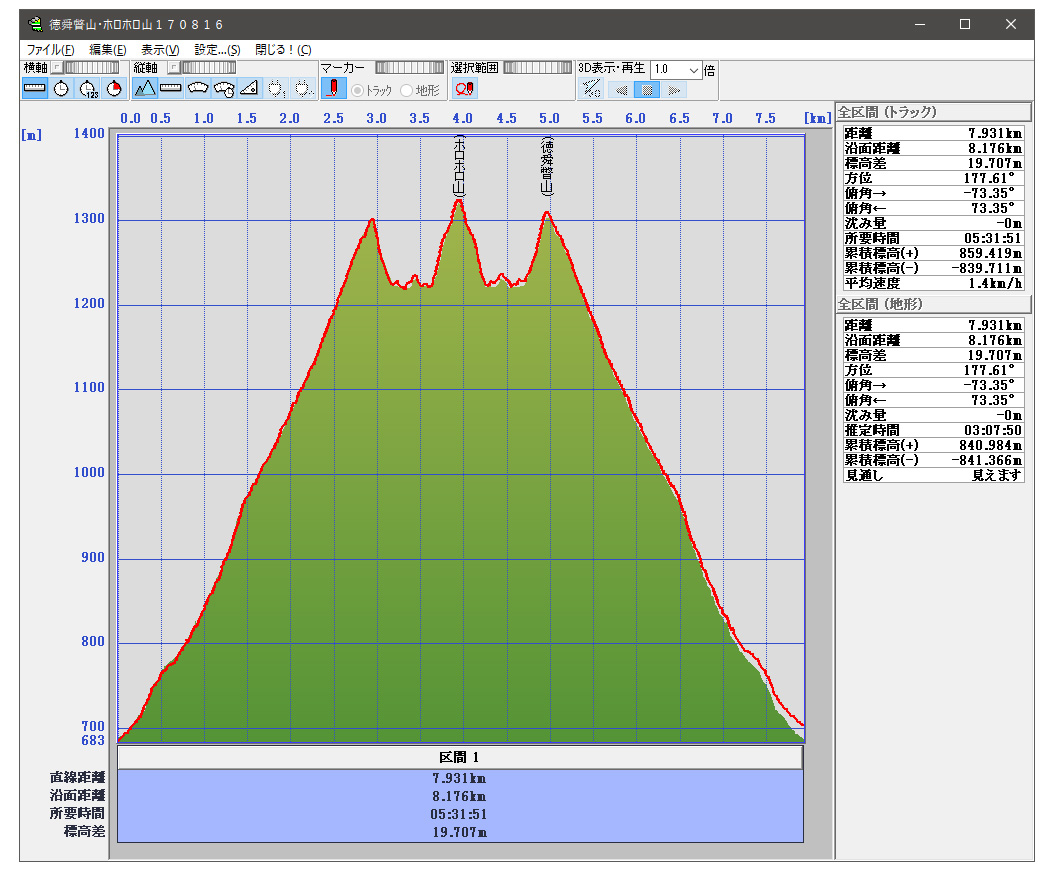Click the 閉じる！(C) menu button

[283, 49]
